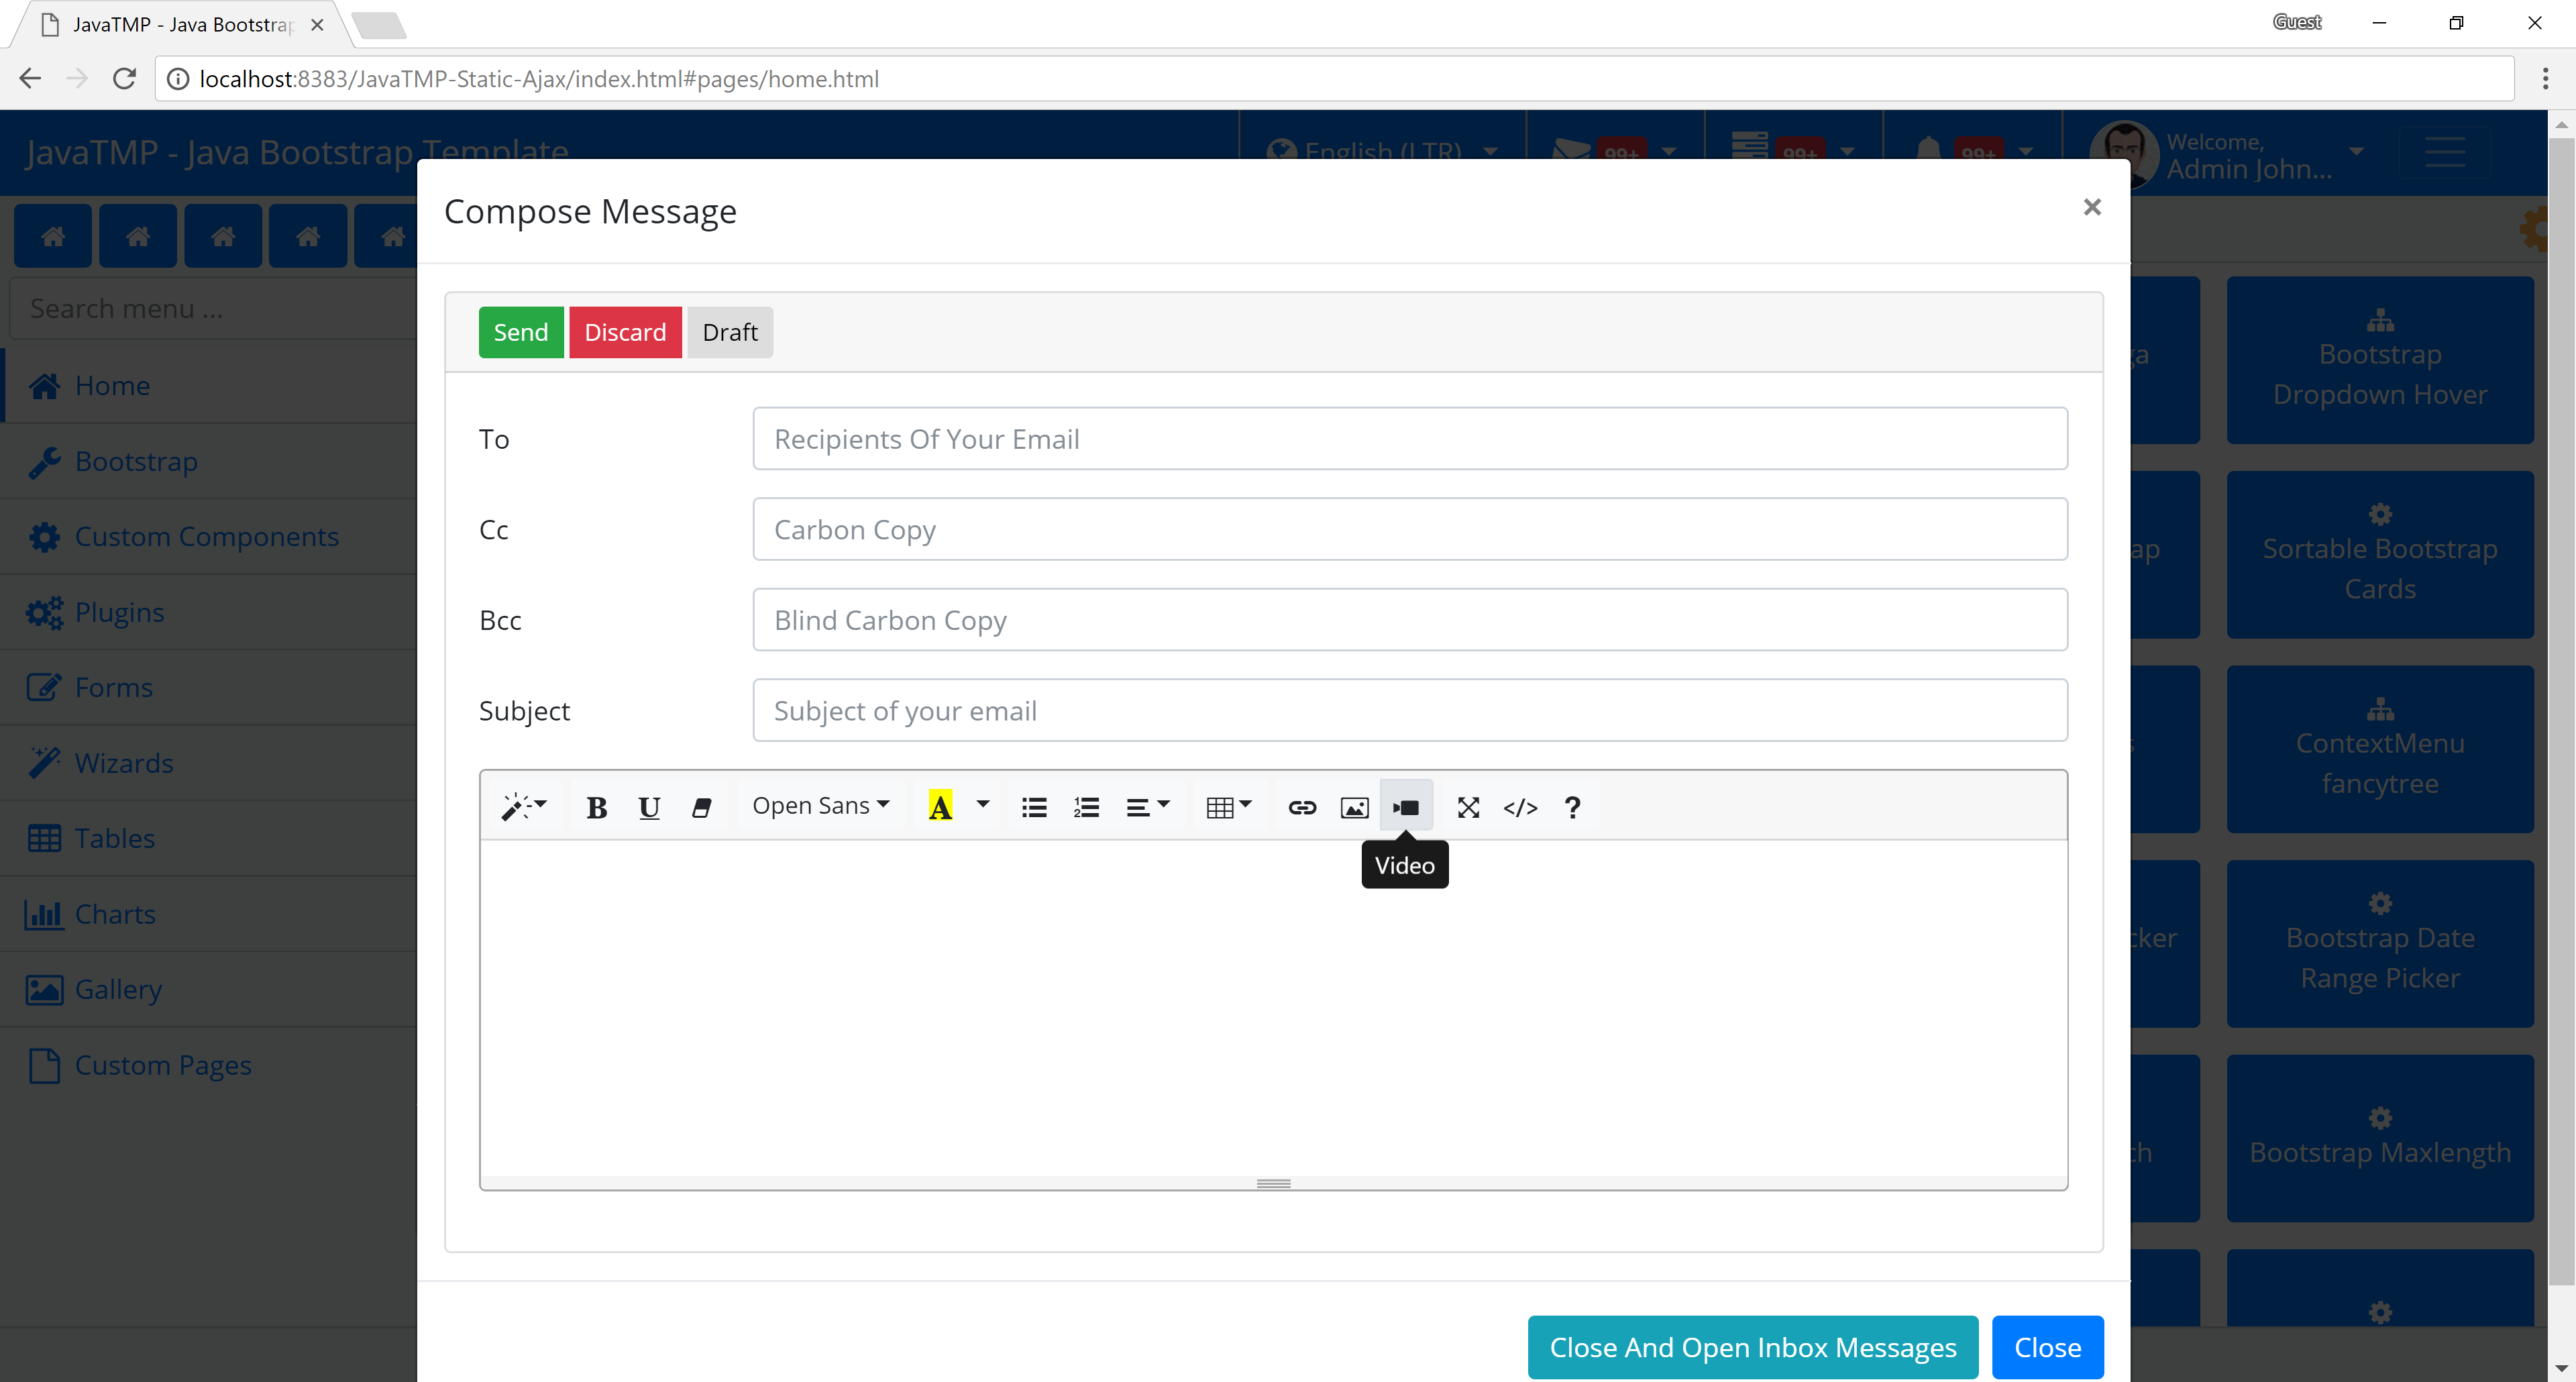Insert image using picture icon

tap(1354, 806)
